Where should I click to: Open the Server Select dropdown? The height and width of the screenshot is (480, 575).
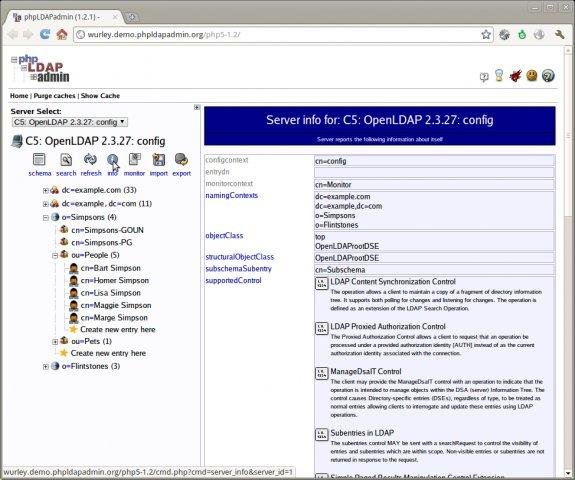[70, 122]
